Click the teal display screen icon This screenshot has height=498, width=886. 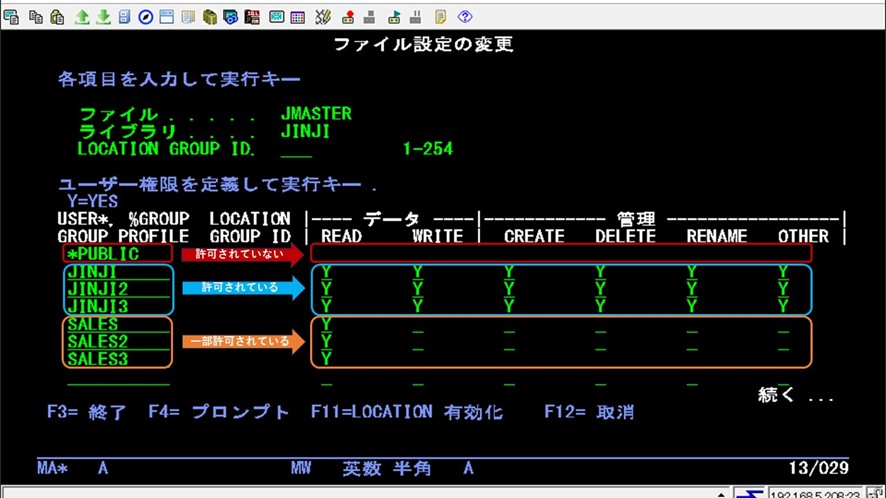tap(276, 17)
